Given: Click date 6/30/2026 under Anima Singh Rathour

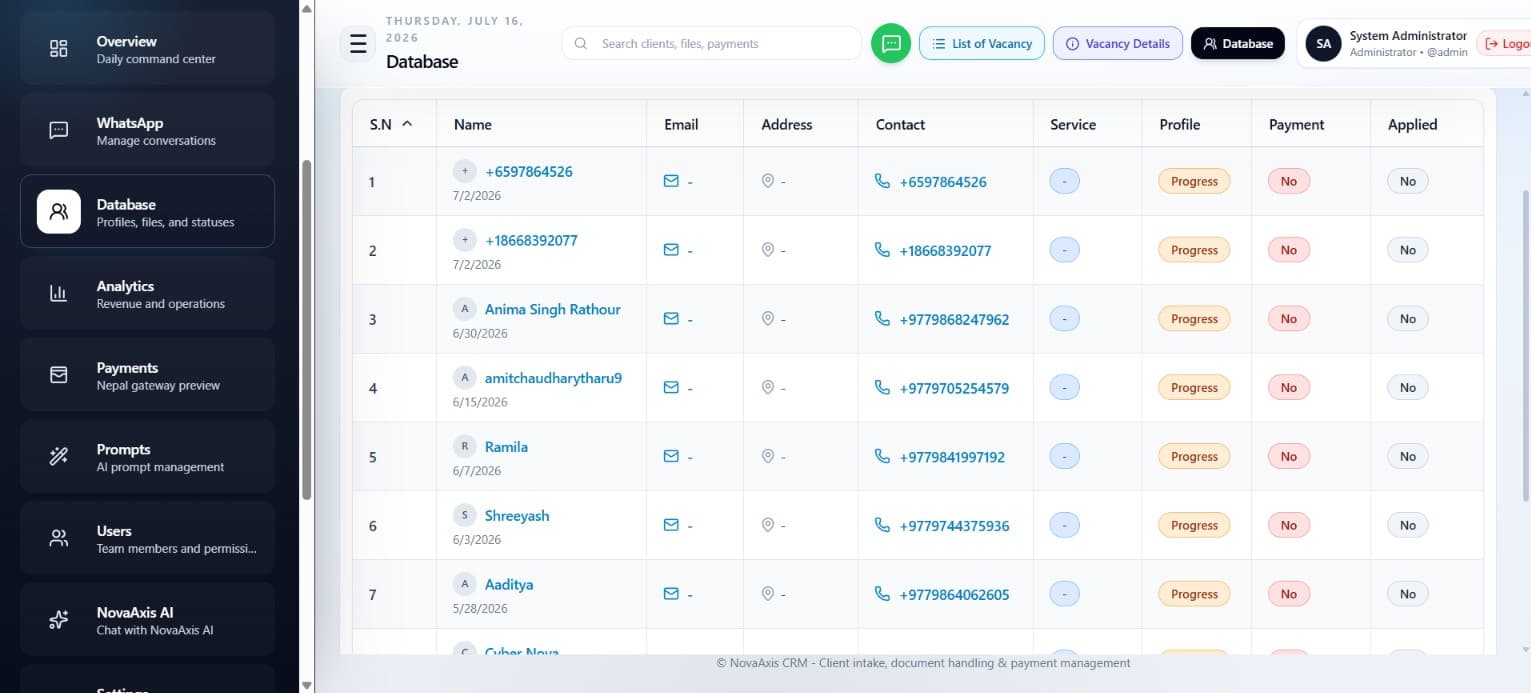Looking at the screenshot, I should click(480, 333).
